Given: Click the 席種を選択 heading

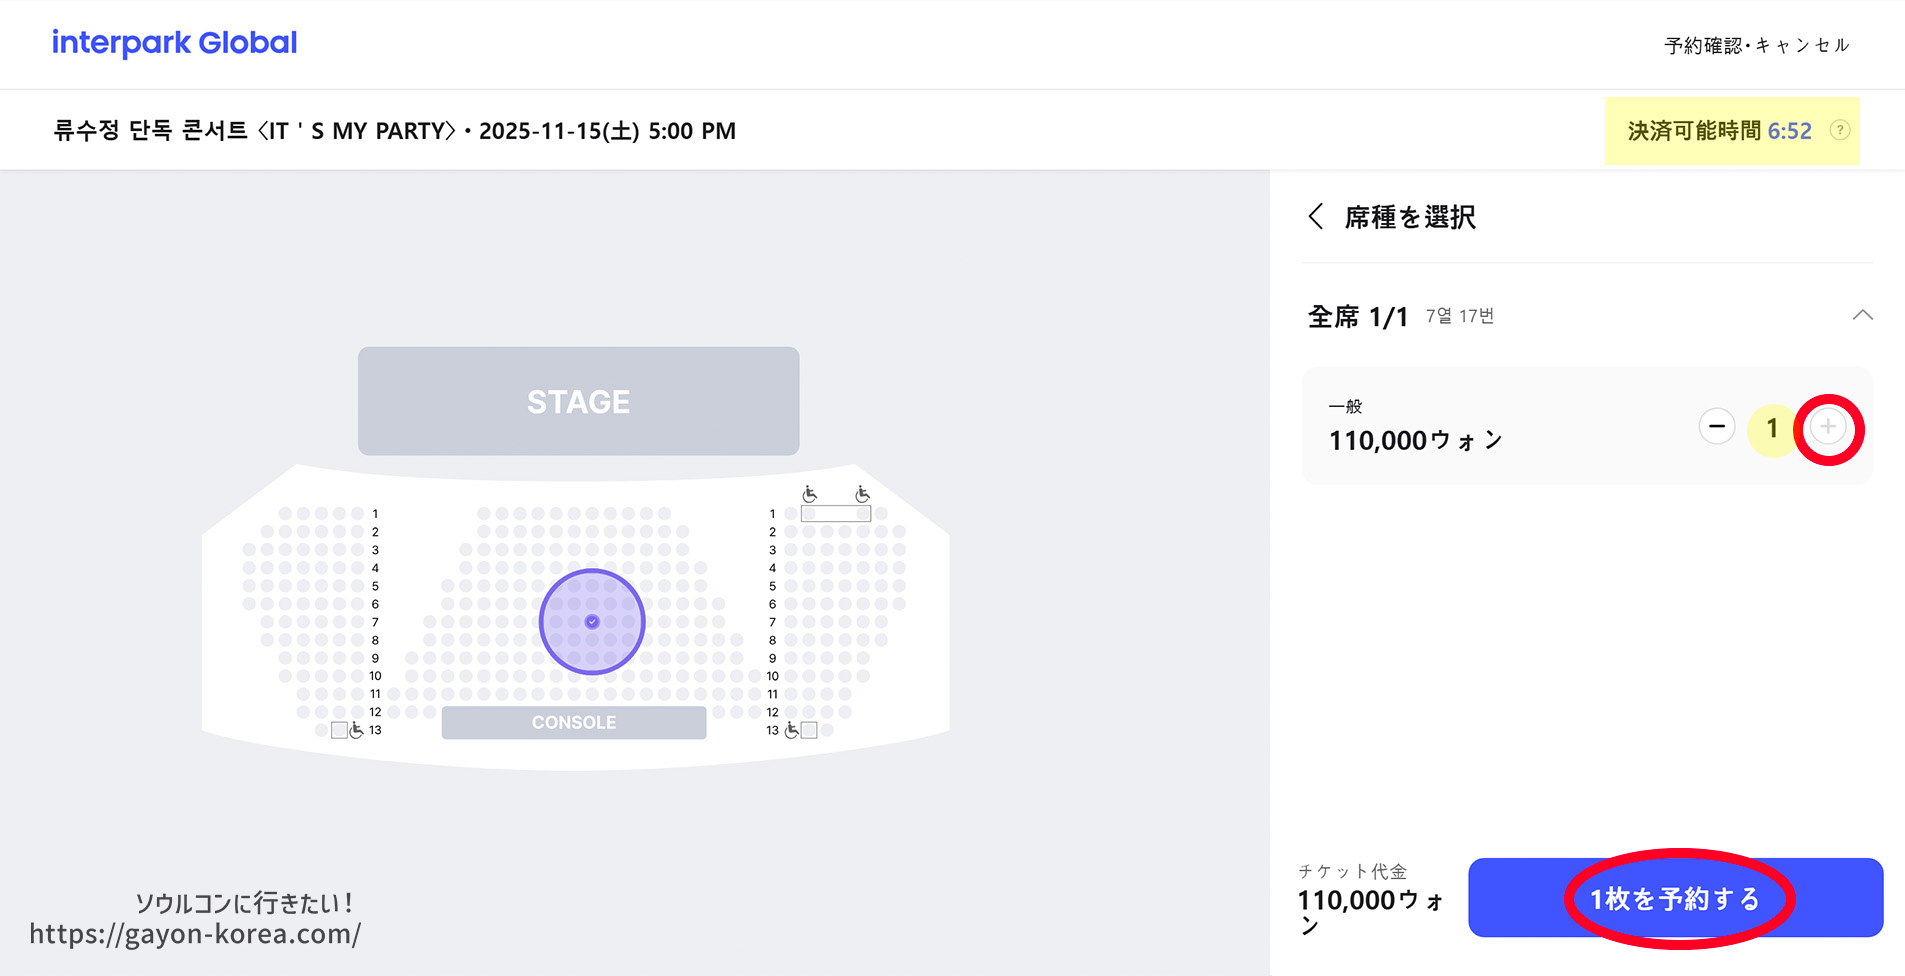Looking at the screenshot, I should pyautogui.click(x=1410, y=217).
